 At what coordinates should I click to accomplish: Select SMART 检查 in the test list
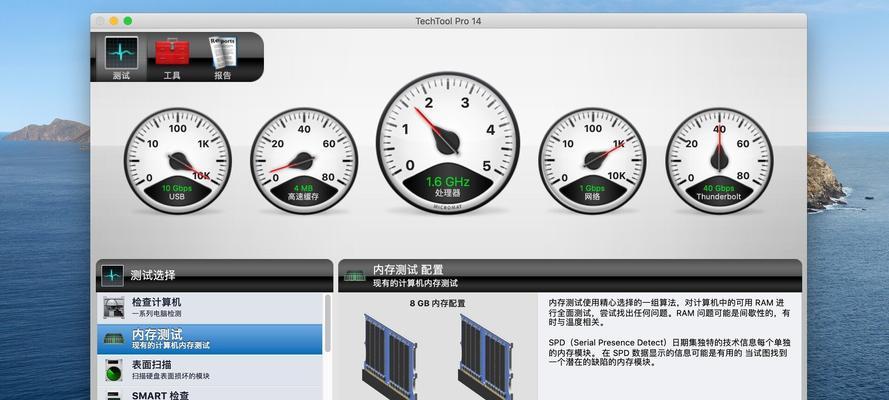click(210, 394)
